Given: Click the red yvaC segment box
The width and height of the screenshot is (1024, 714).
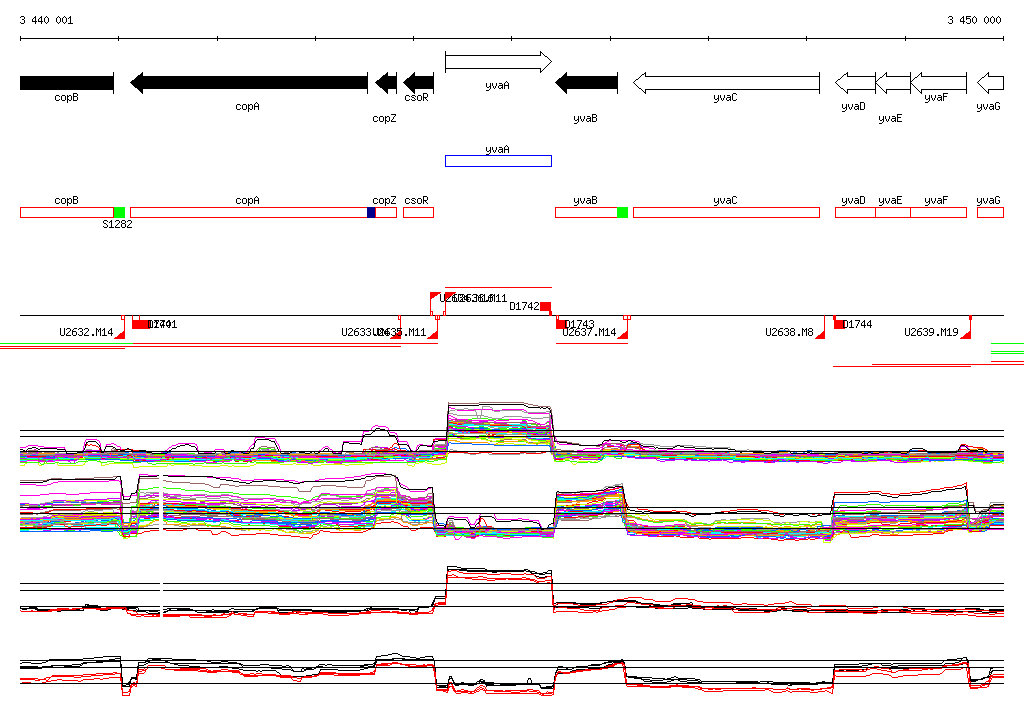Looking at the screenshot, I should click(726, 212).
